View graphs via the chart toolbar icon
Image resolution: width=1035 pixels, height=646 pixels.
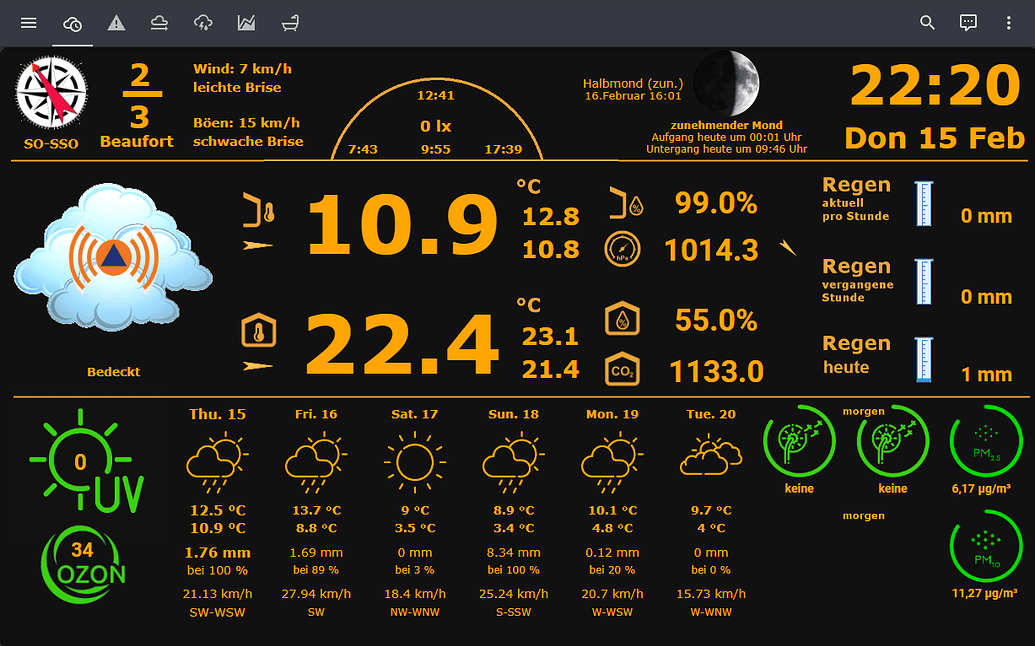246,22
